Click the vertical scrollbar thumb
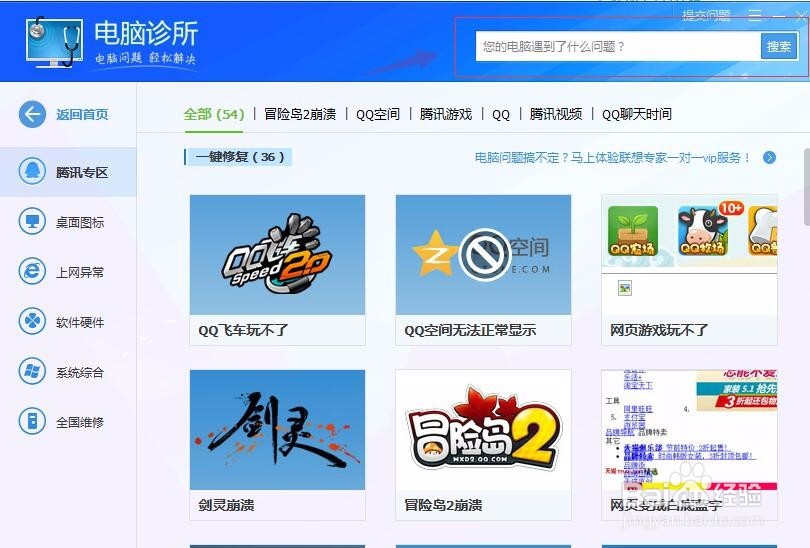The height and width of the screenshot is (548, 810). point(806,187)
